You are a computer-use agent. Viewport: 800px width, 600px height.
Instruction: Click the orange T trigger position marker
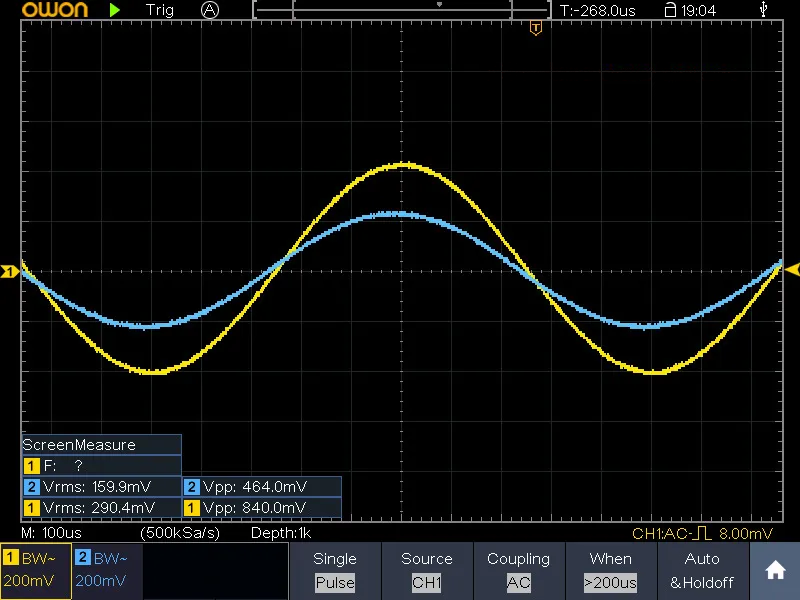tap(536, 28)
